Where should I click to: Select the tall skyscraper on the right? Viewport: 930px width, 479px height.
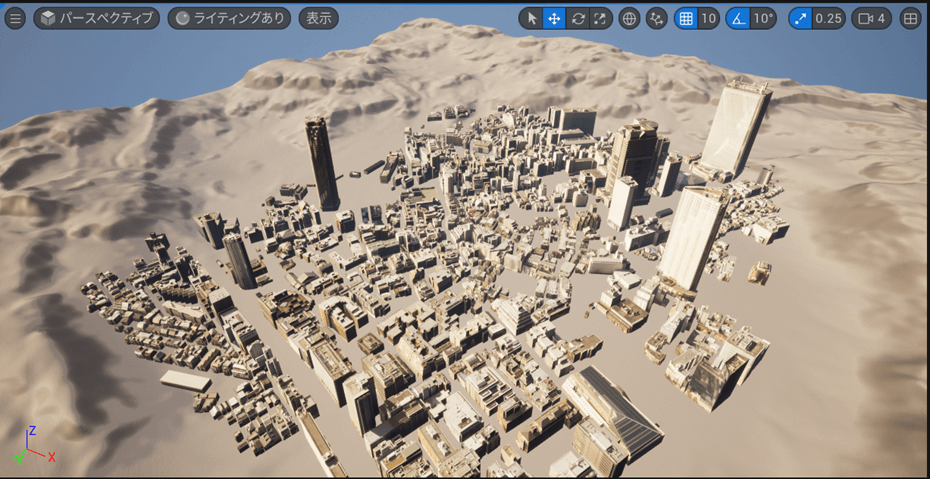click(736, 128)
